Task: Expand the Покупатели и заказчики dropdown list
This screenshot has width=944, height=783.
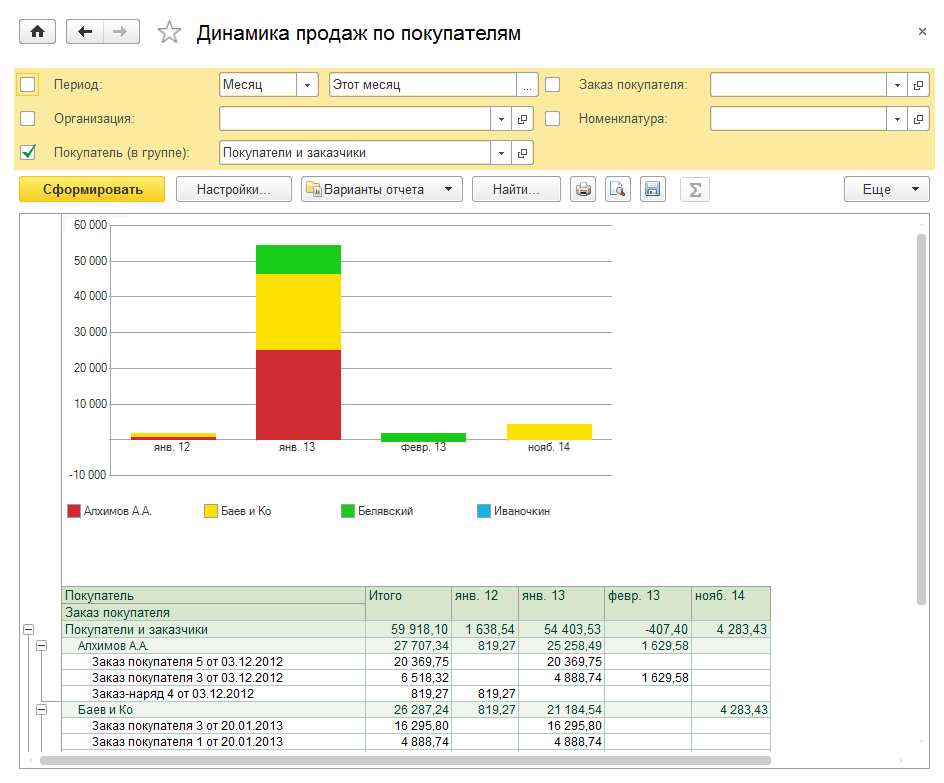Action: coord(501,153)
